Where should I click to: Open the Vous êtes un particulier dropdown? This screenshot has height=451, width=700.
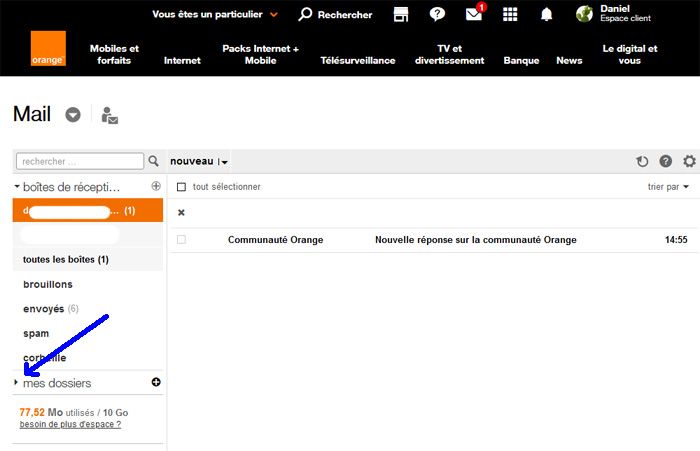click(215, 14)
